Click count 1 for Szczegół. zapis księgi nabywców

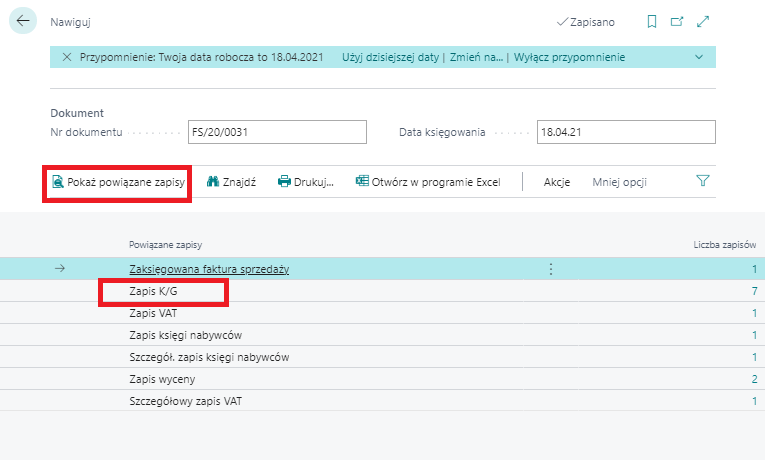pyautogui.click(x=754, y=357)
